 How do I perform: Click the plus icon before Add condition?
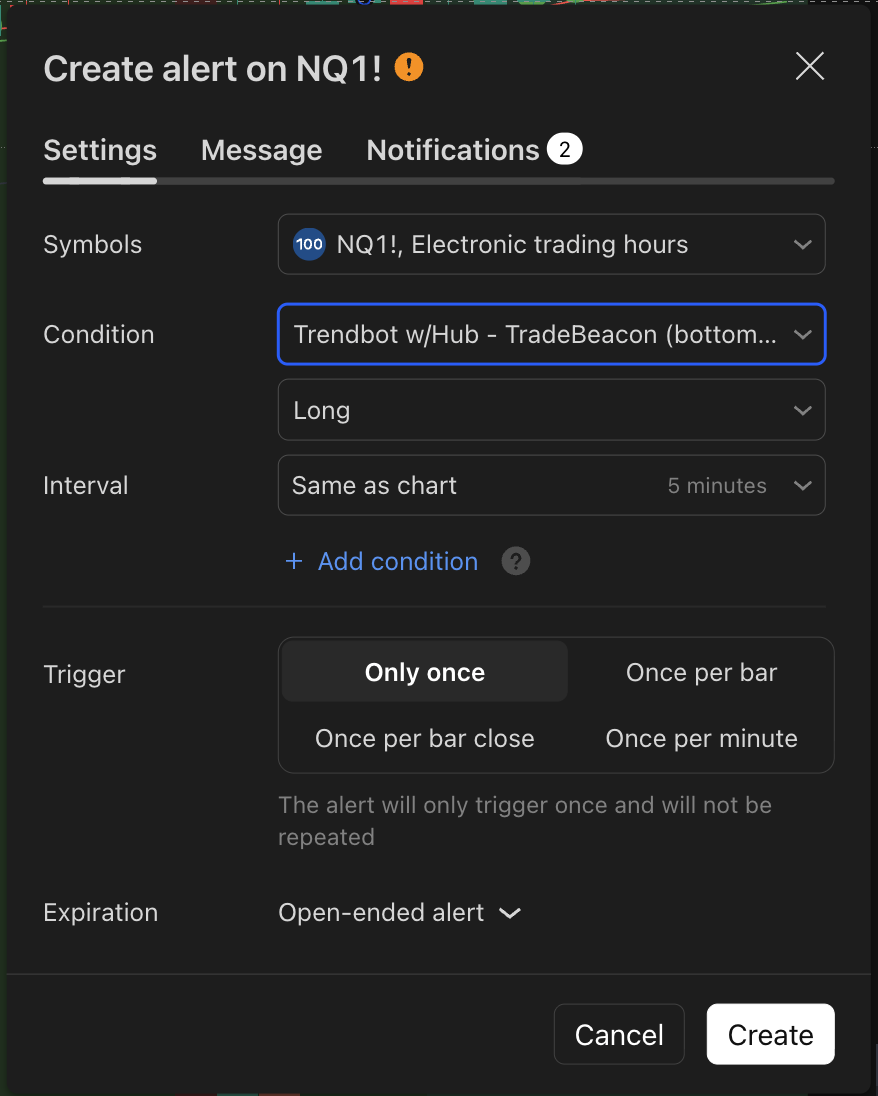point(292,561)
